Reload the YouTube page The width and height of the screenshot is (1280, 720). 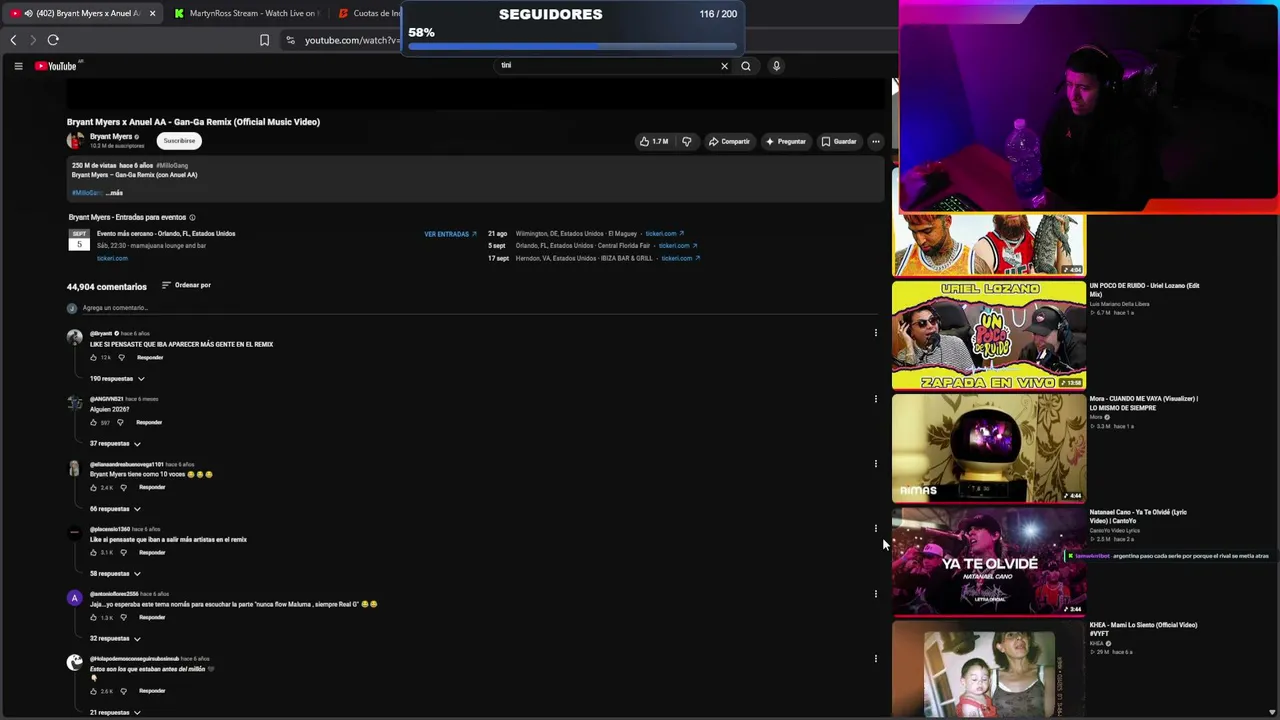(53, 40)
